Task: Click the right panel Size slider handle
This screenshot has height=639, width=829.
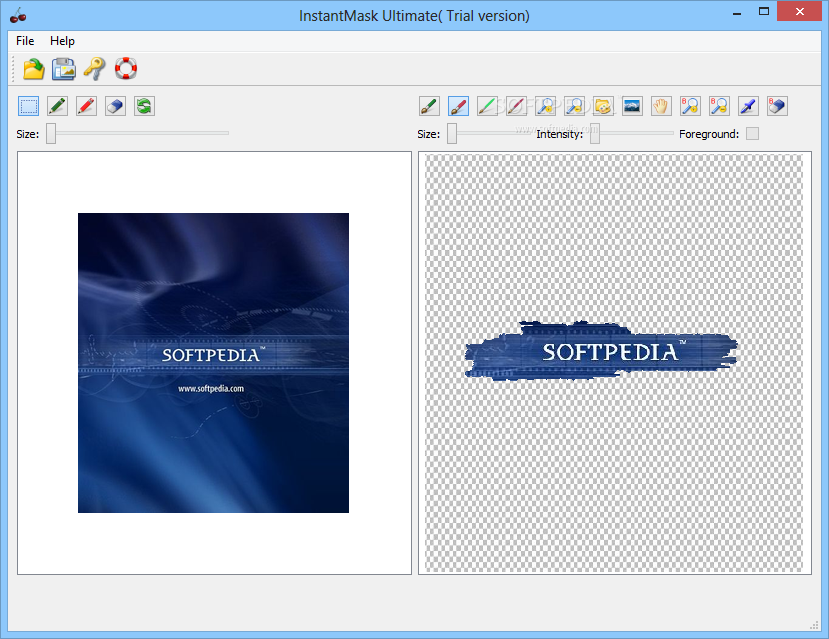Action: click(x=452, y=134)
